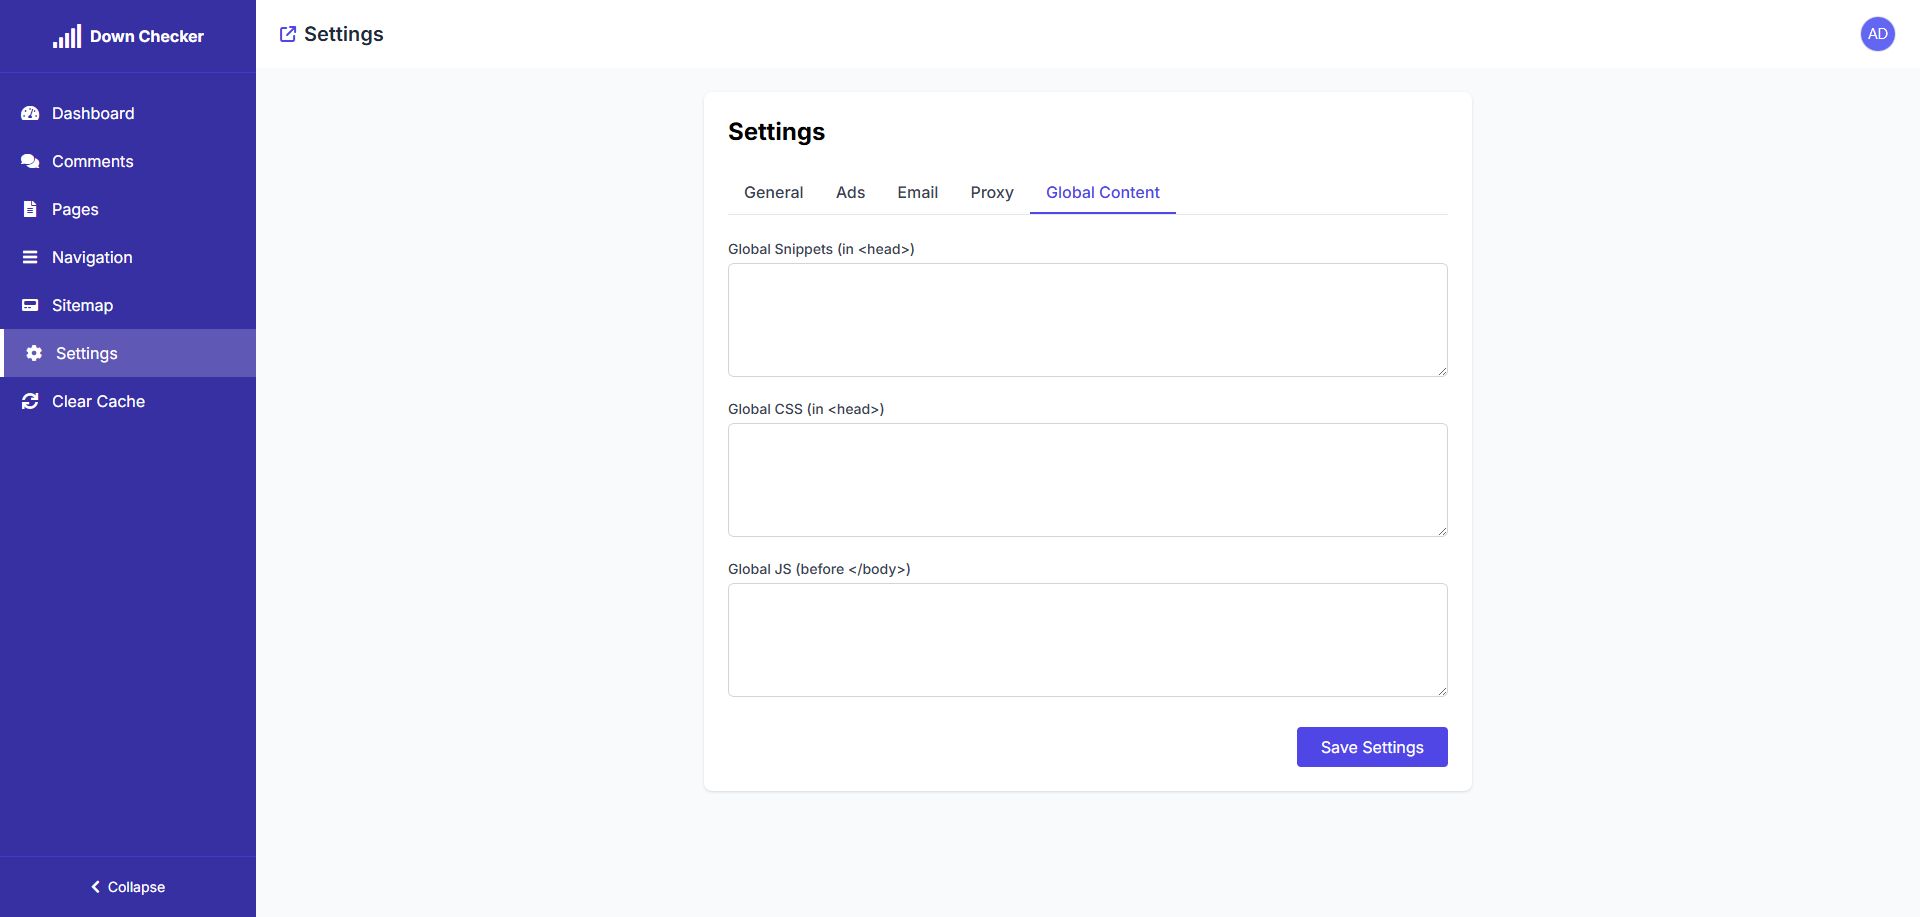The height and width of the screenshot is (917, 1920).
Task: Open external link icon beside Settings title
Action: click(x=288, y=34)
